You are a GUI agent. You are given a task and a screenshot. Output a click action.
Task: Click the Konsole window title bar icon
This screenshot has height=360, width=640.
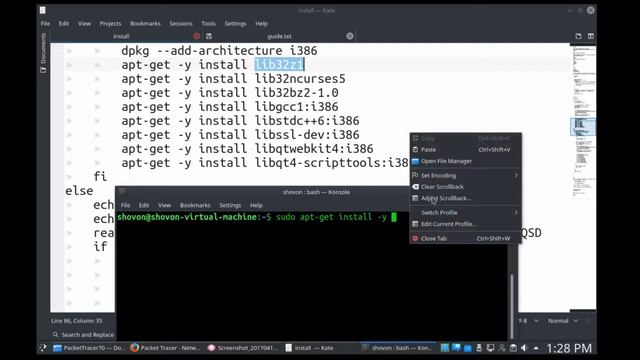[x=122, y=192]
